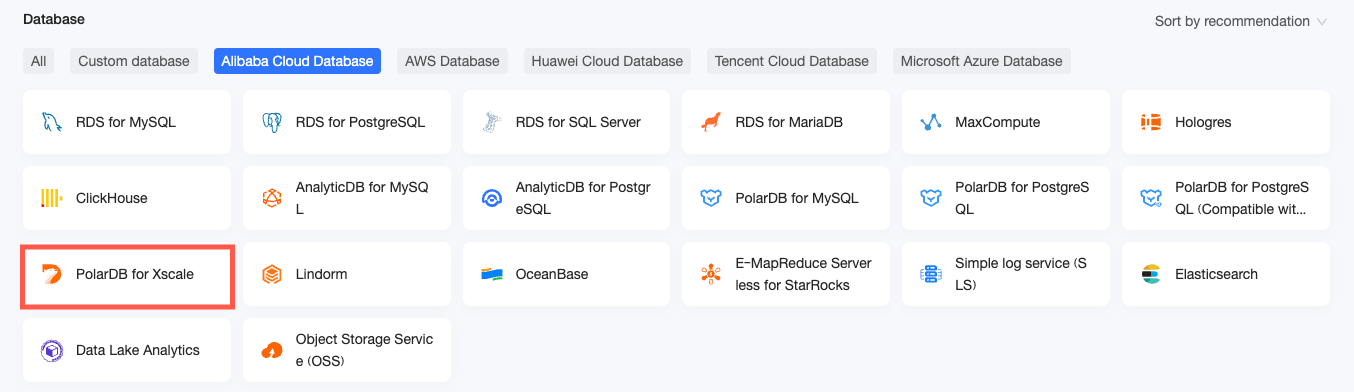Click the RDS for MariaDB seal icon

click(x=711, y=122)
